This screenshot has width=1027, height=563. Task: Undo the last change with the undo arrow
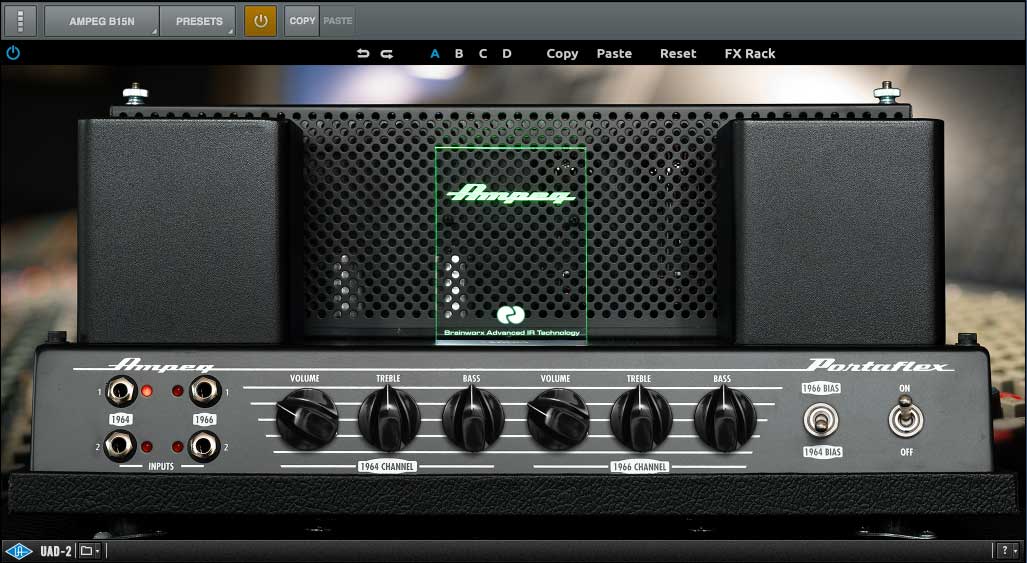(x=363, y=54)
